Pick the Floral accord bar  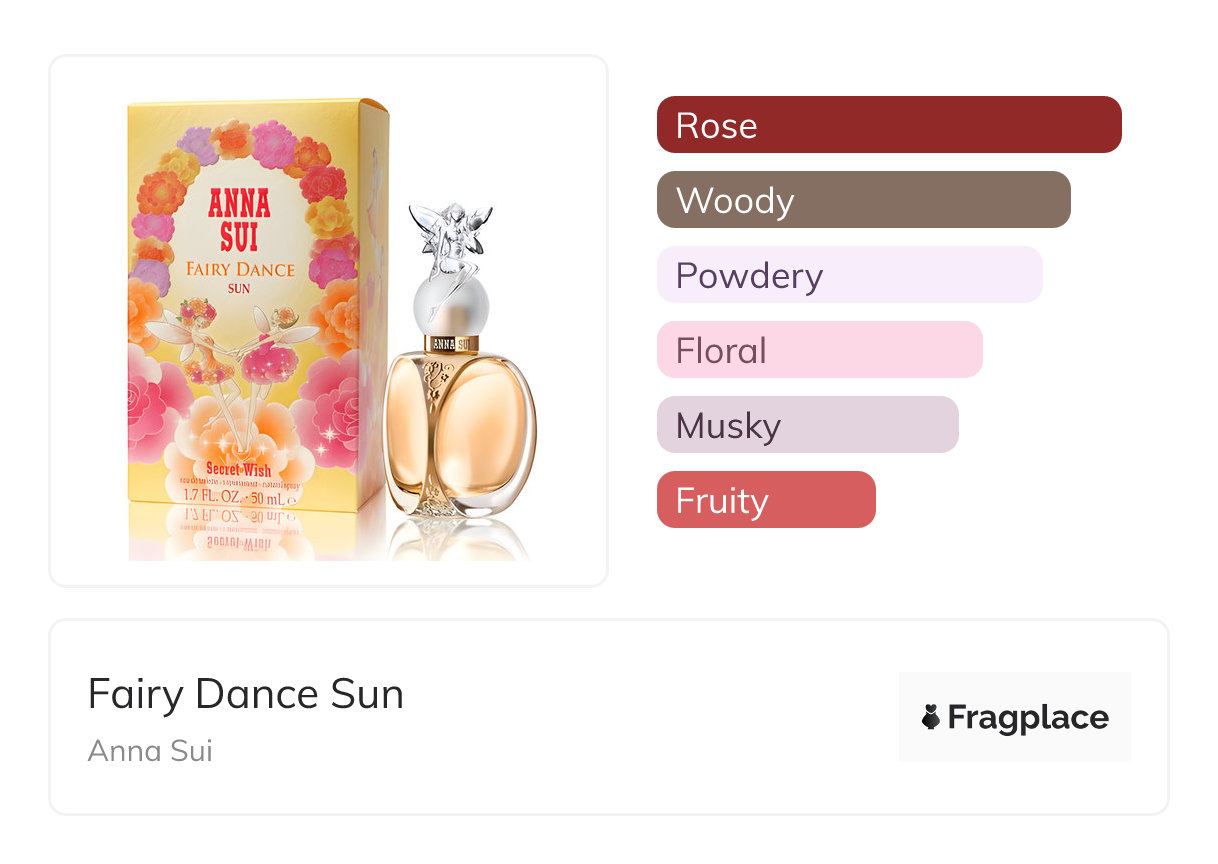coord(819,350)
